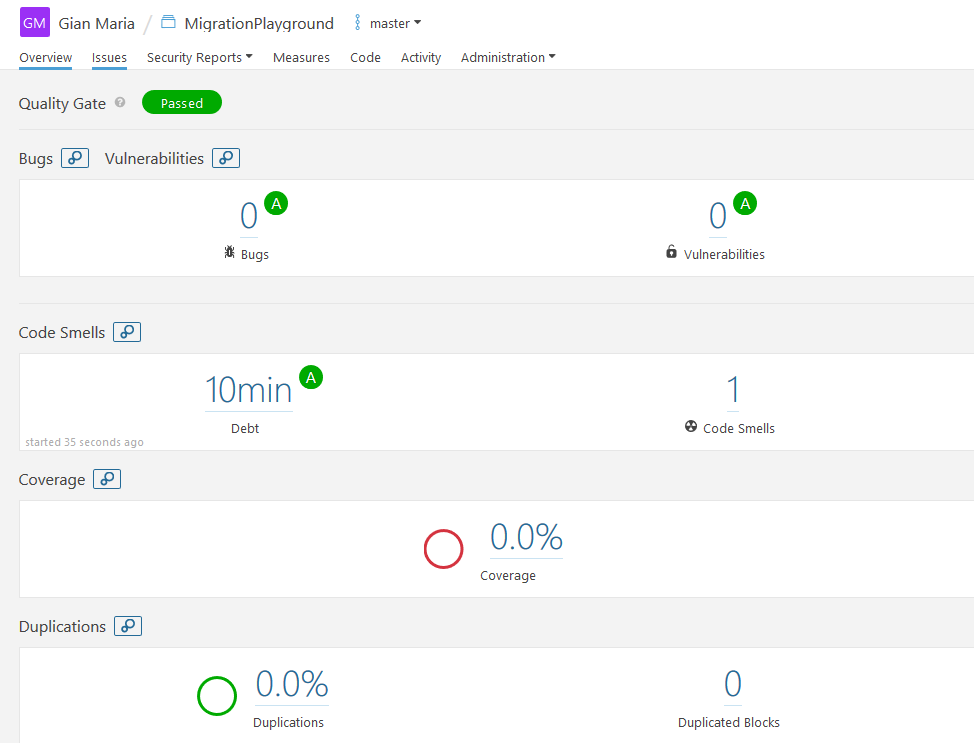Viewport: 974px width, 743px height.
Task: Open drilldown icon next to Vulnerabilities heading
Action: tap(226, 158)
